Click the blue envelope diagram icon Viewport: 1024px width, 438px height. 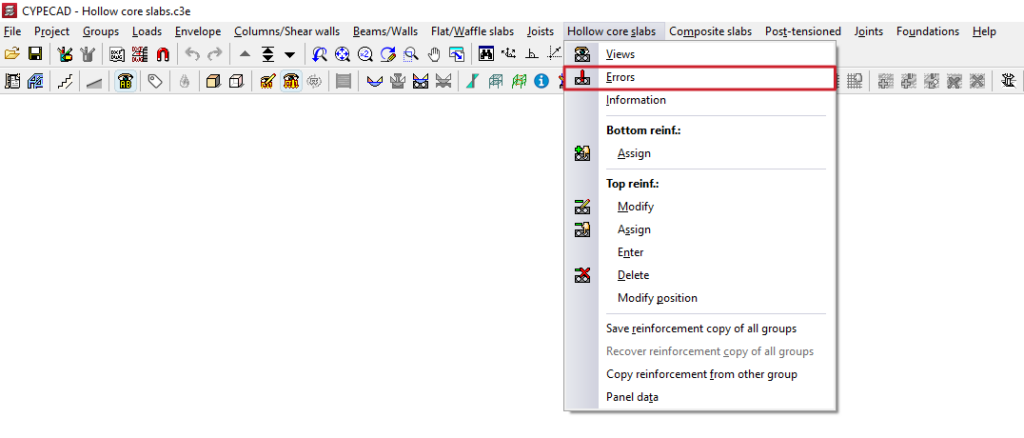(375, 81)
